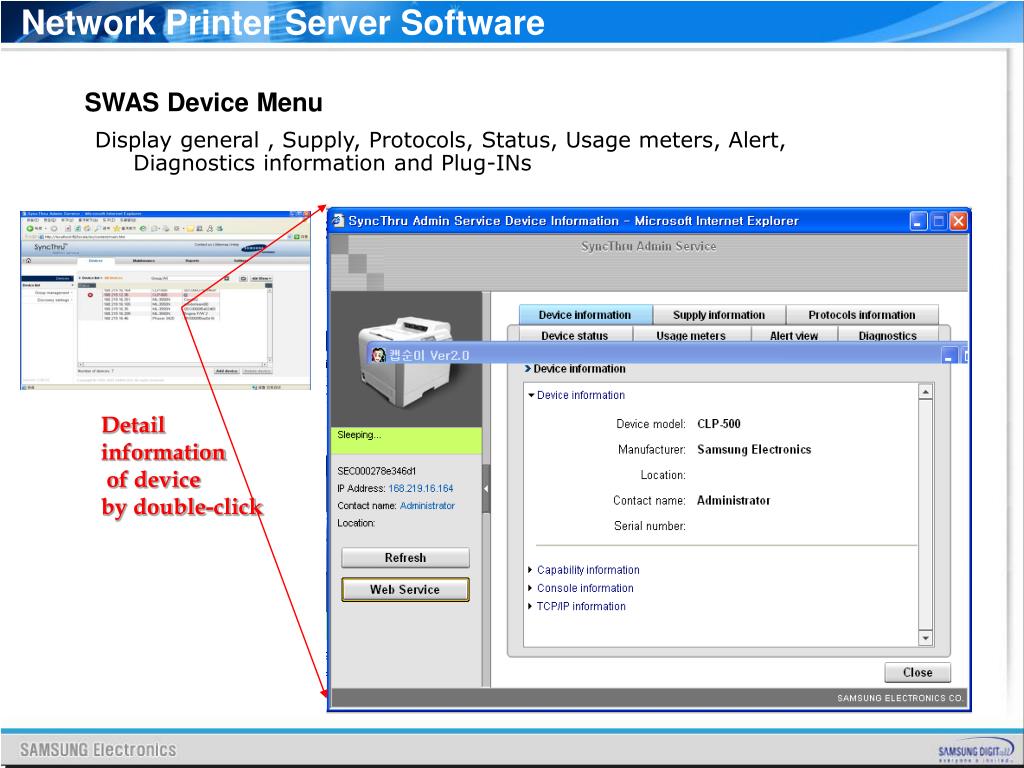Open the Supply information tab
This screenshot has height=768, width=1024.
pyautogui.click(x=719, y=315)
